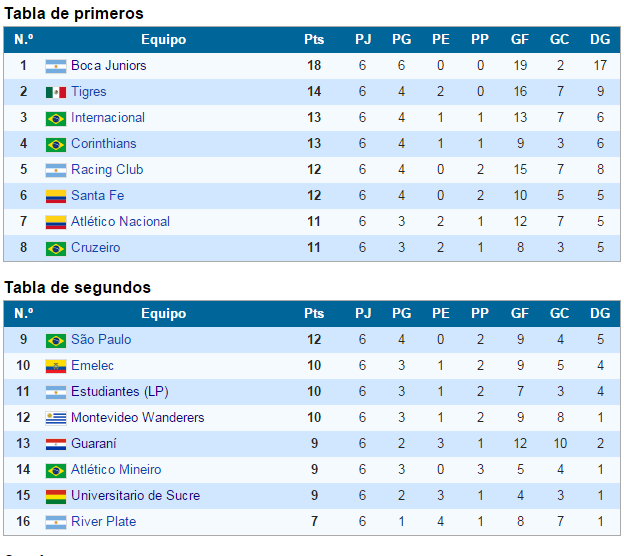Click the Argentina flag beside Boca Juniors

click(55, 66)
